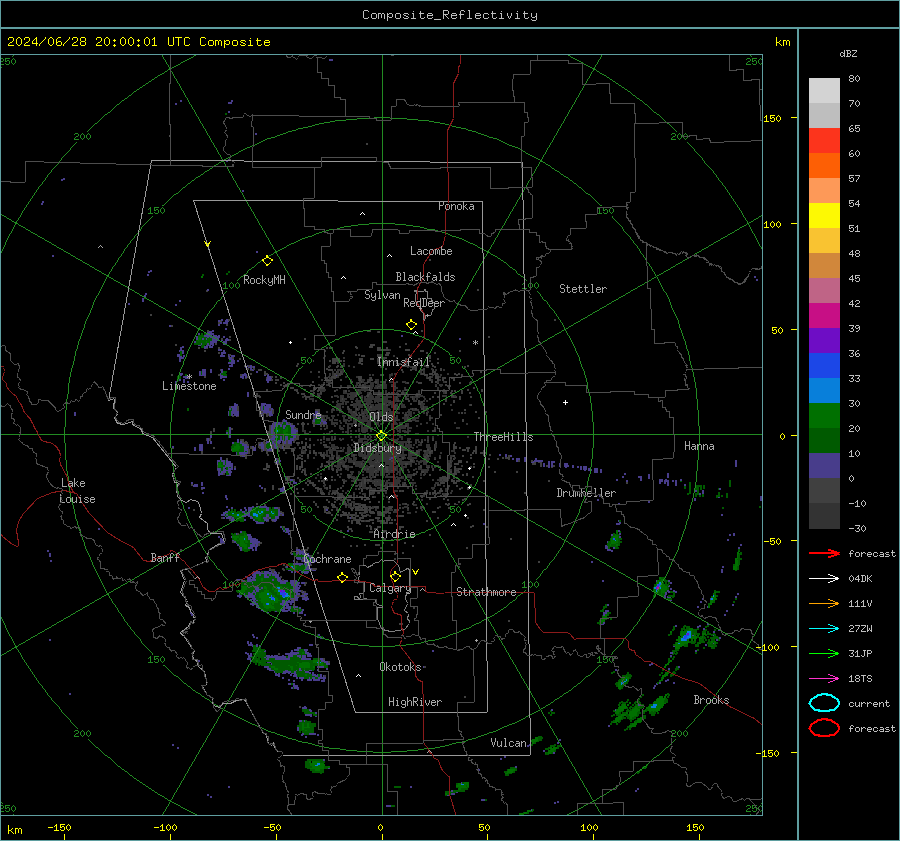This screenshot has width=900, height=841.
Task: Click the Innisfail label
Action: coord(403,362)
